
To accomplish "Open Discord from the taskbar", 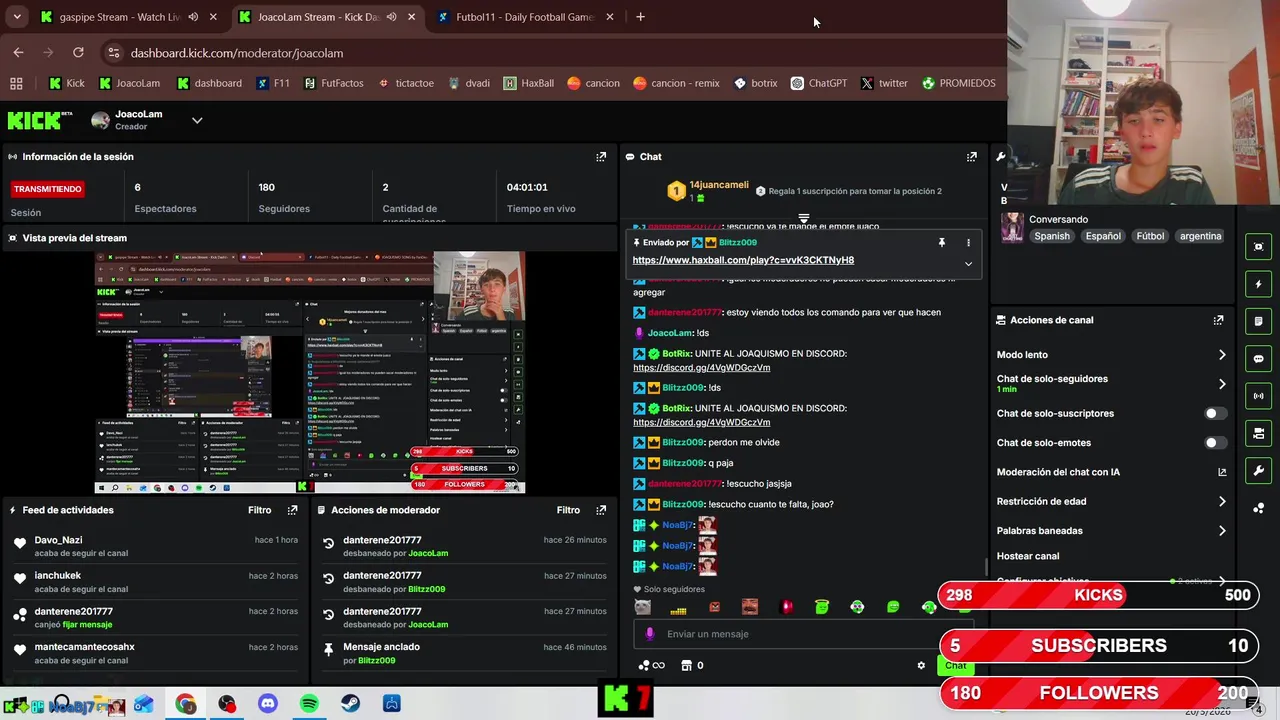I will pyautogui.click(x=267, y=704).
